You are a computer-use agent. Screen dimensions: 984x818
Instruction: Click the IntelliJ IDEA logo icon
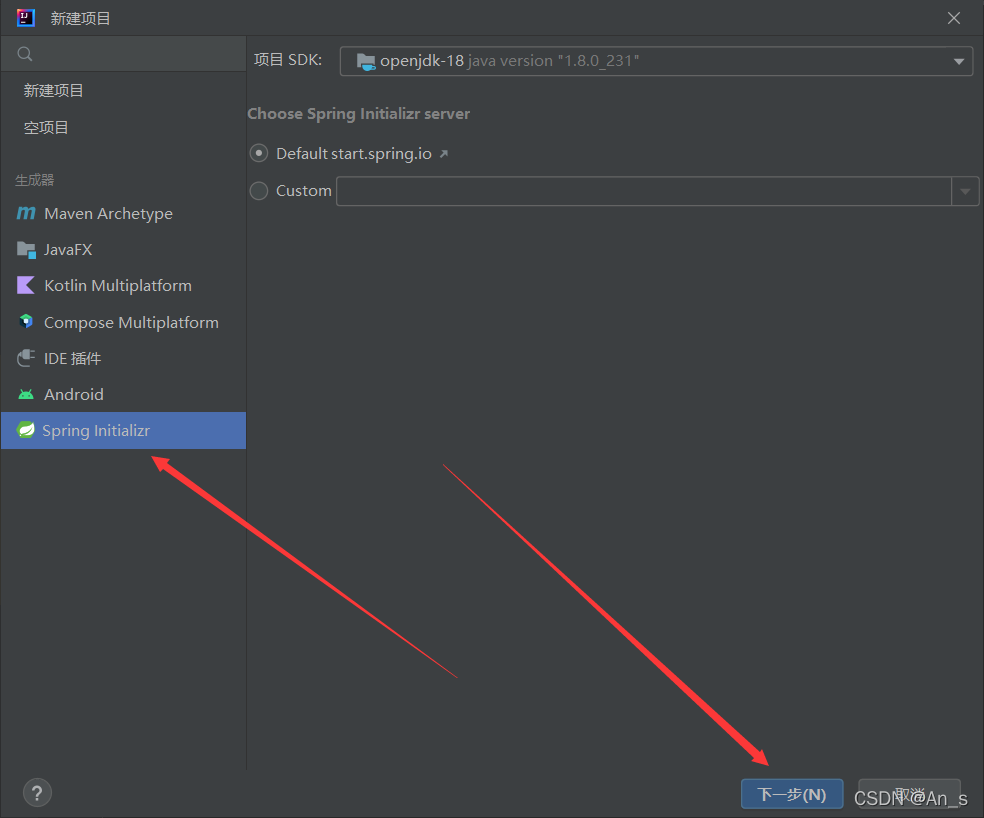[x=26, y=18]
